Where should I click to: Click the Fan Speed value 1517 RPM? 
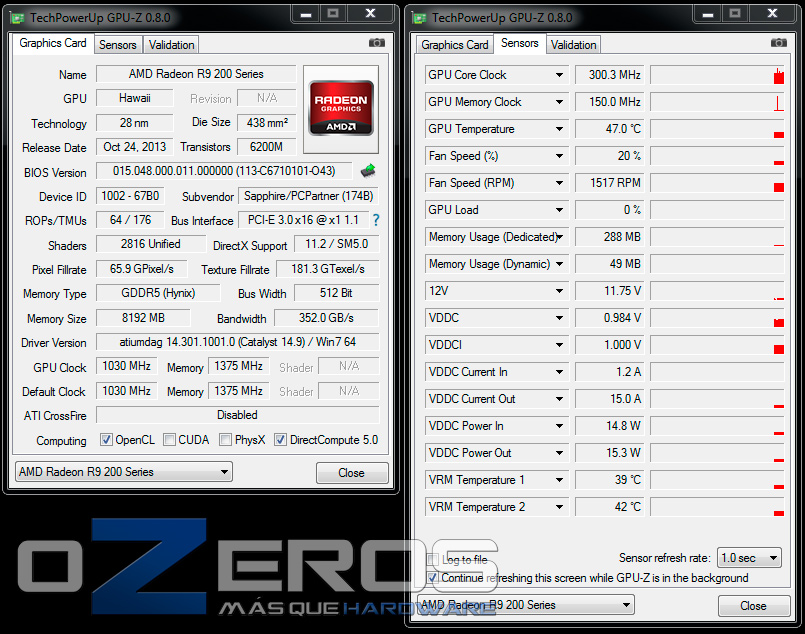pos(610,183)
